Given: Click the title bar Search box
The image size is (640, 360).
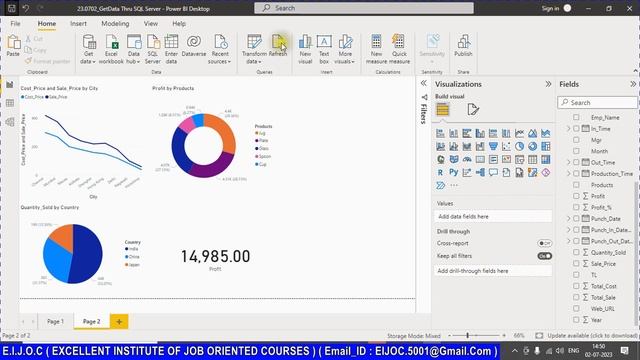Looking at the screenshot, I should (x=364, y=8).
